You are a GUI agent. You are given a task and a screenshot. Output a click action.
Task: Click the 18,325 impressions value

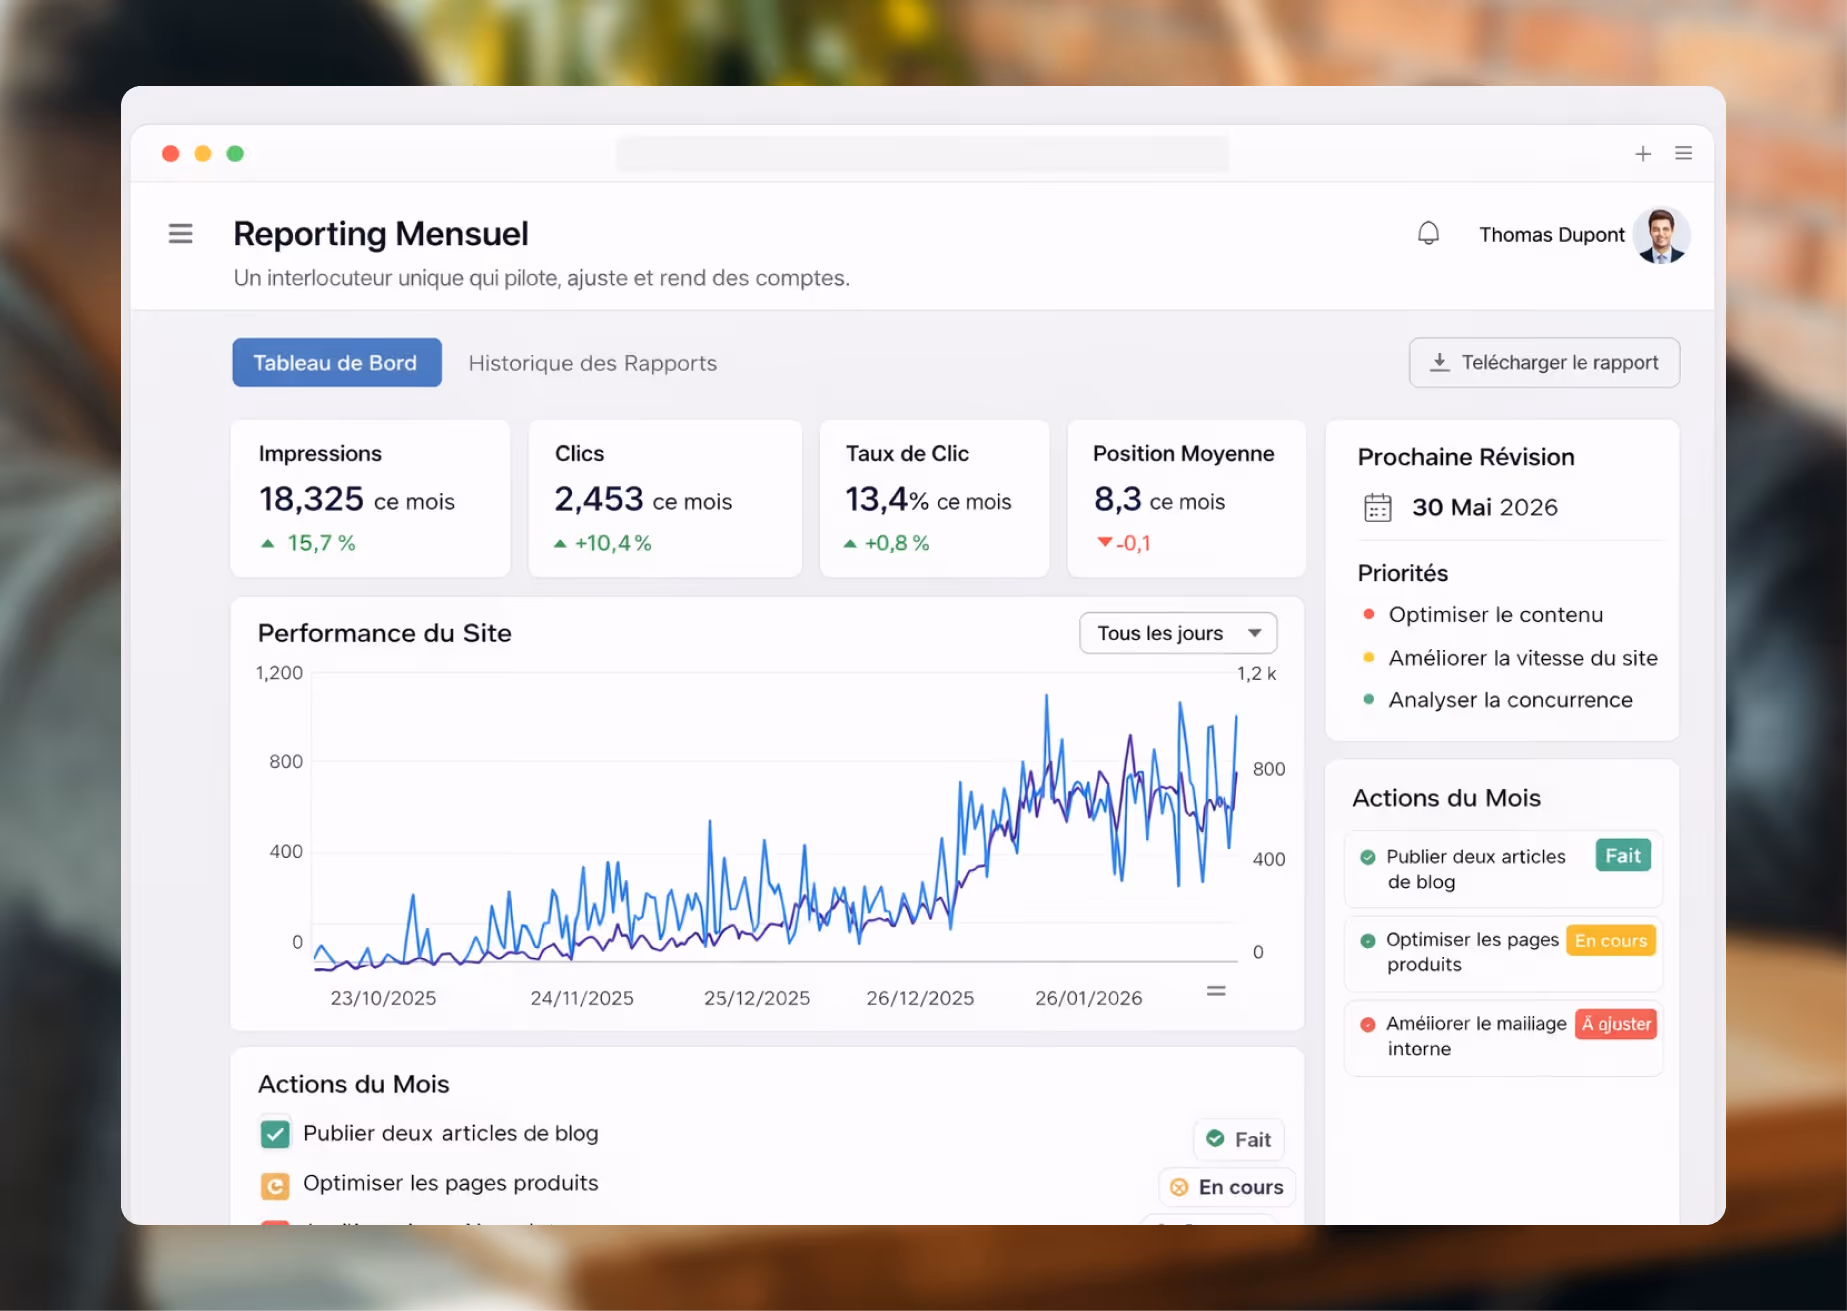(x=311, y=499)
